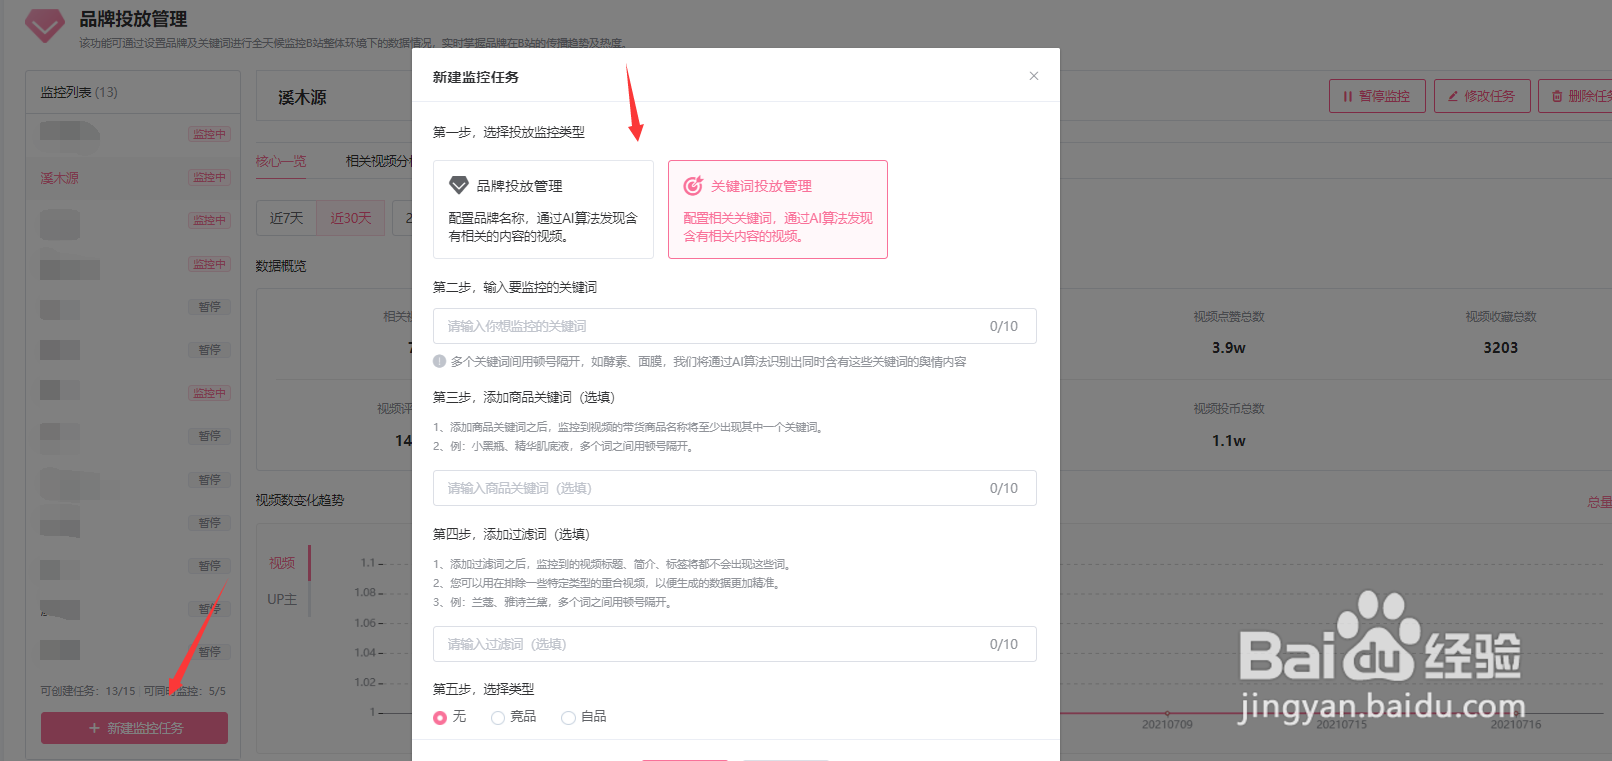
Task: Click the target icon in keyword placement card
Action: tap(693, 185)
